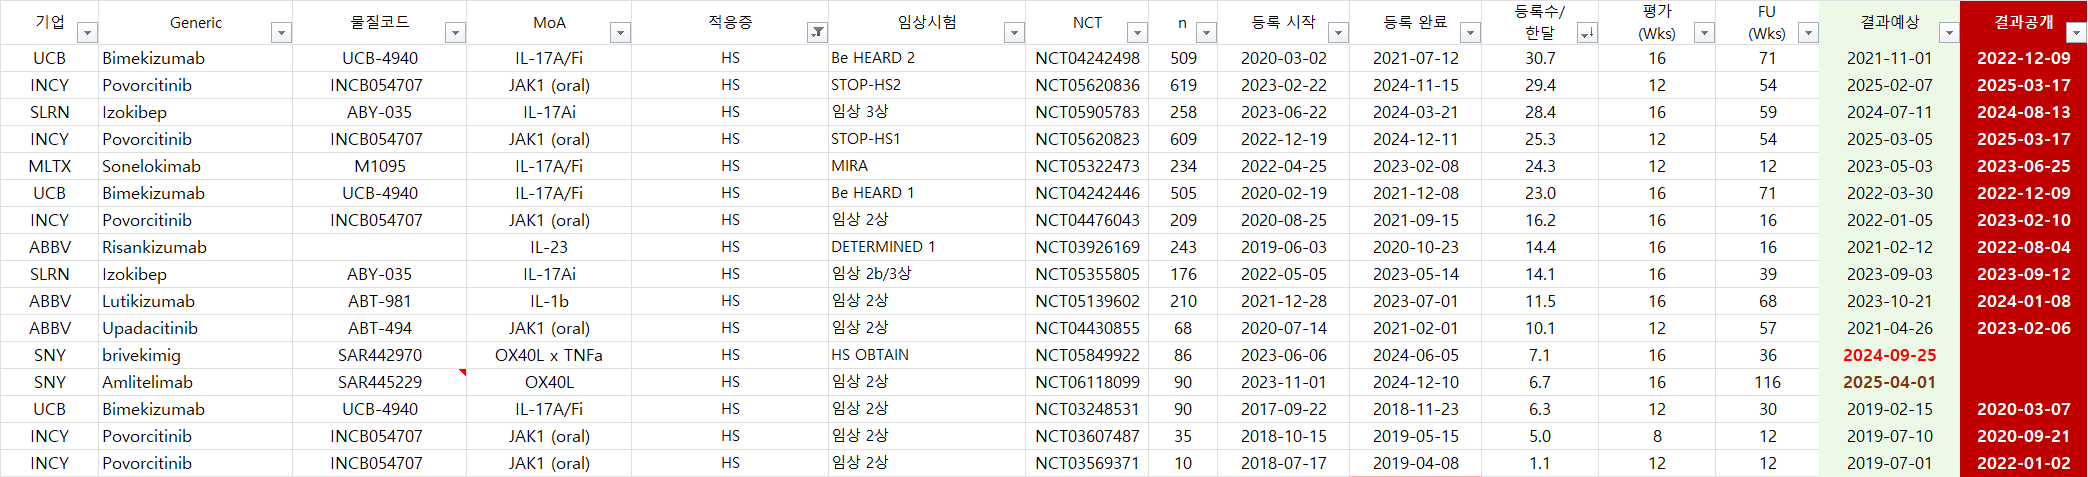Screen dimensions: 2088x477
Task: Select the NCT06118099 cell
Action: pyautogui.click(x=1087, y=382)
